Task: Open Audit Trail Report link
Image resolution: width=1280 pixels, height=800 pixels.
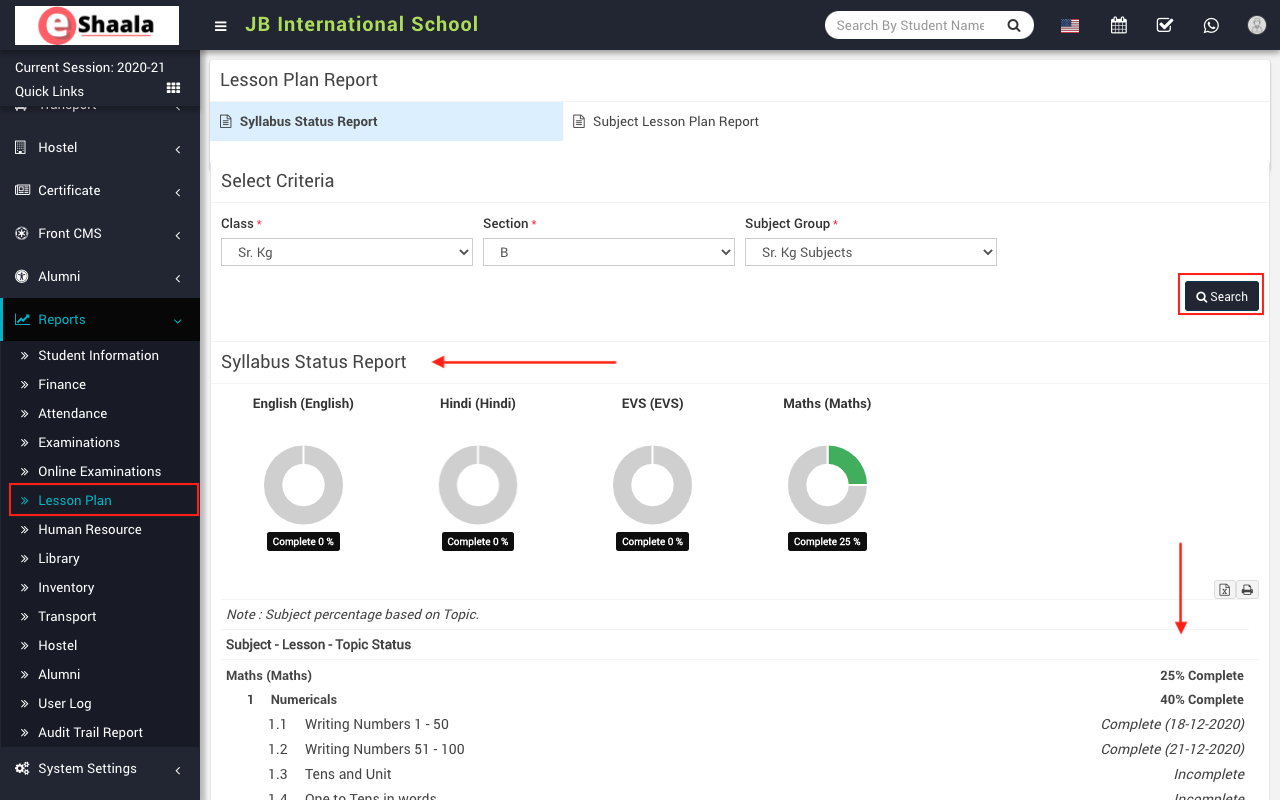Action: coord(90,733)
